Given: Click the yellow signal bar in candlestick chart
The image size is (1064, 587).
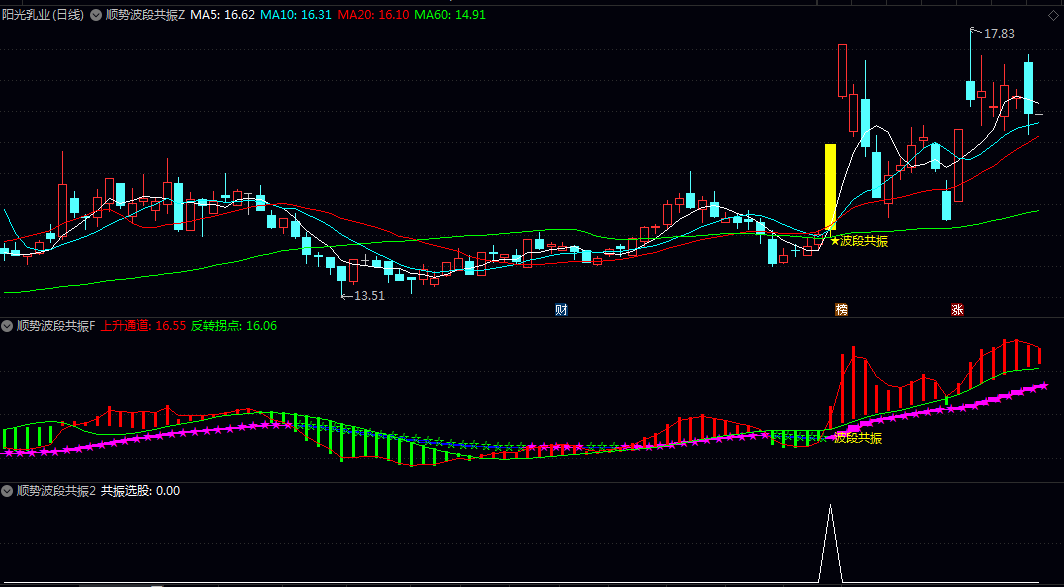Looking at the screenshot, I should click(x=830, y=186).
